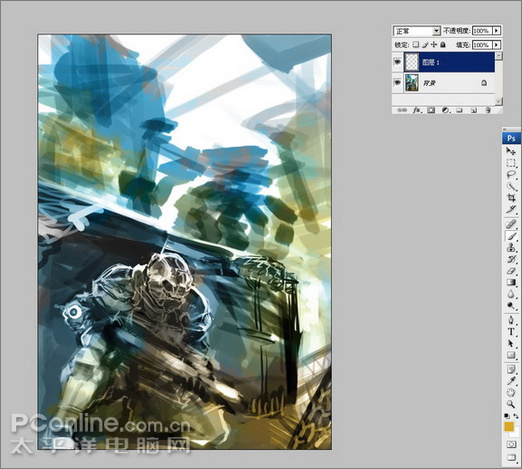Select the 背景 layer name
Image resolution: width=522 pixels, height=469 pixels.
(x=429, y=83)
